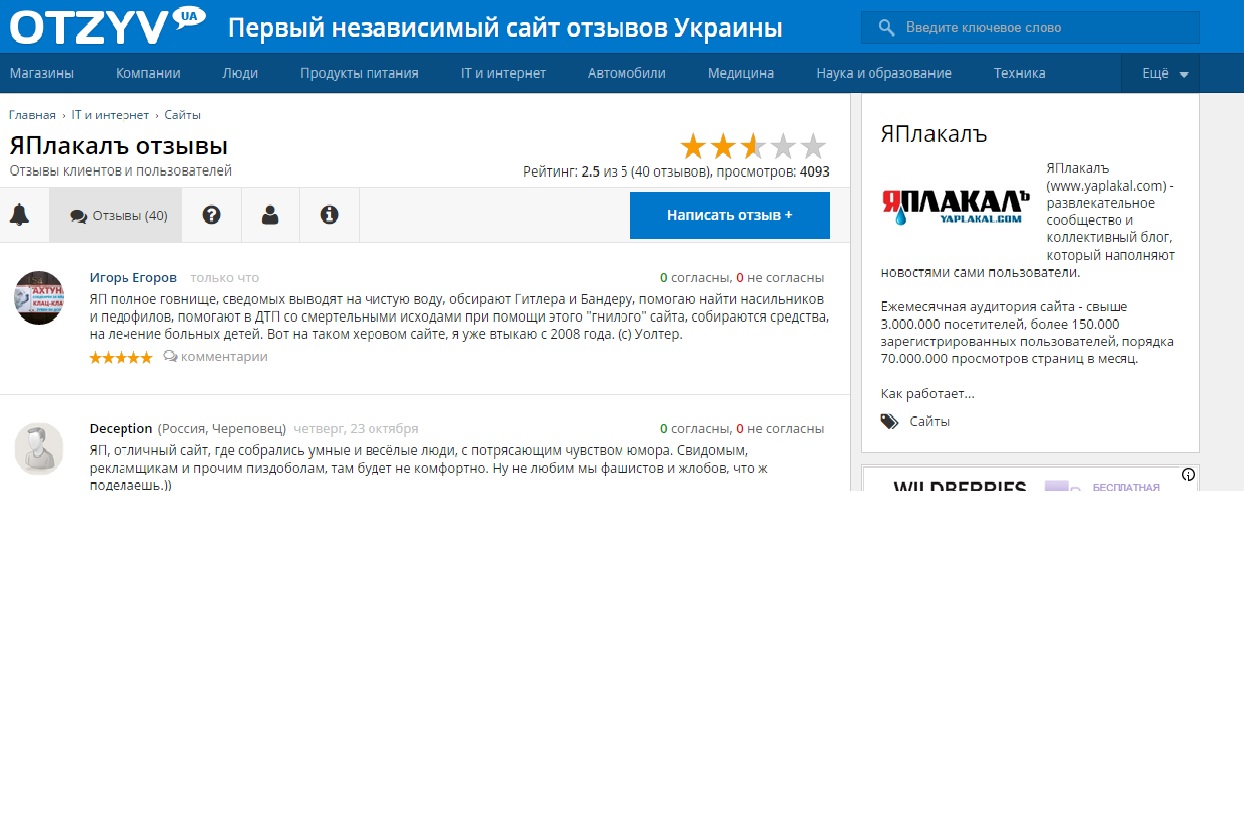This screenshot has width=1244, height=840.
Task: Open the Автомобили menu item
Action: (627, 73)
